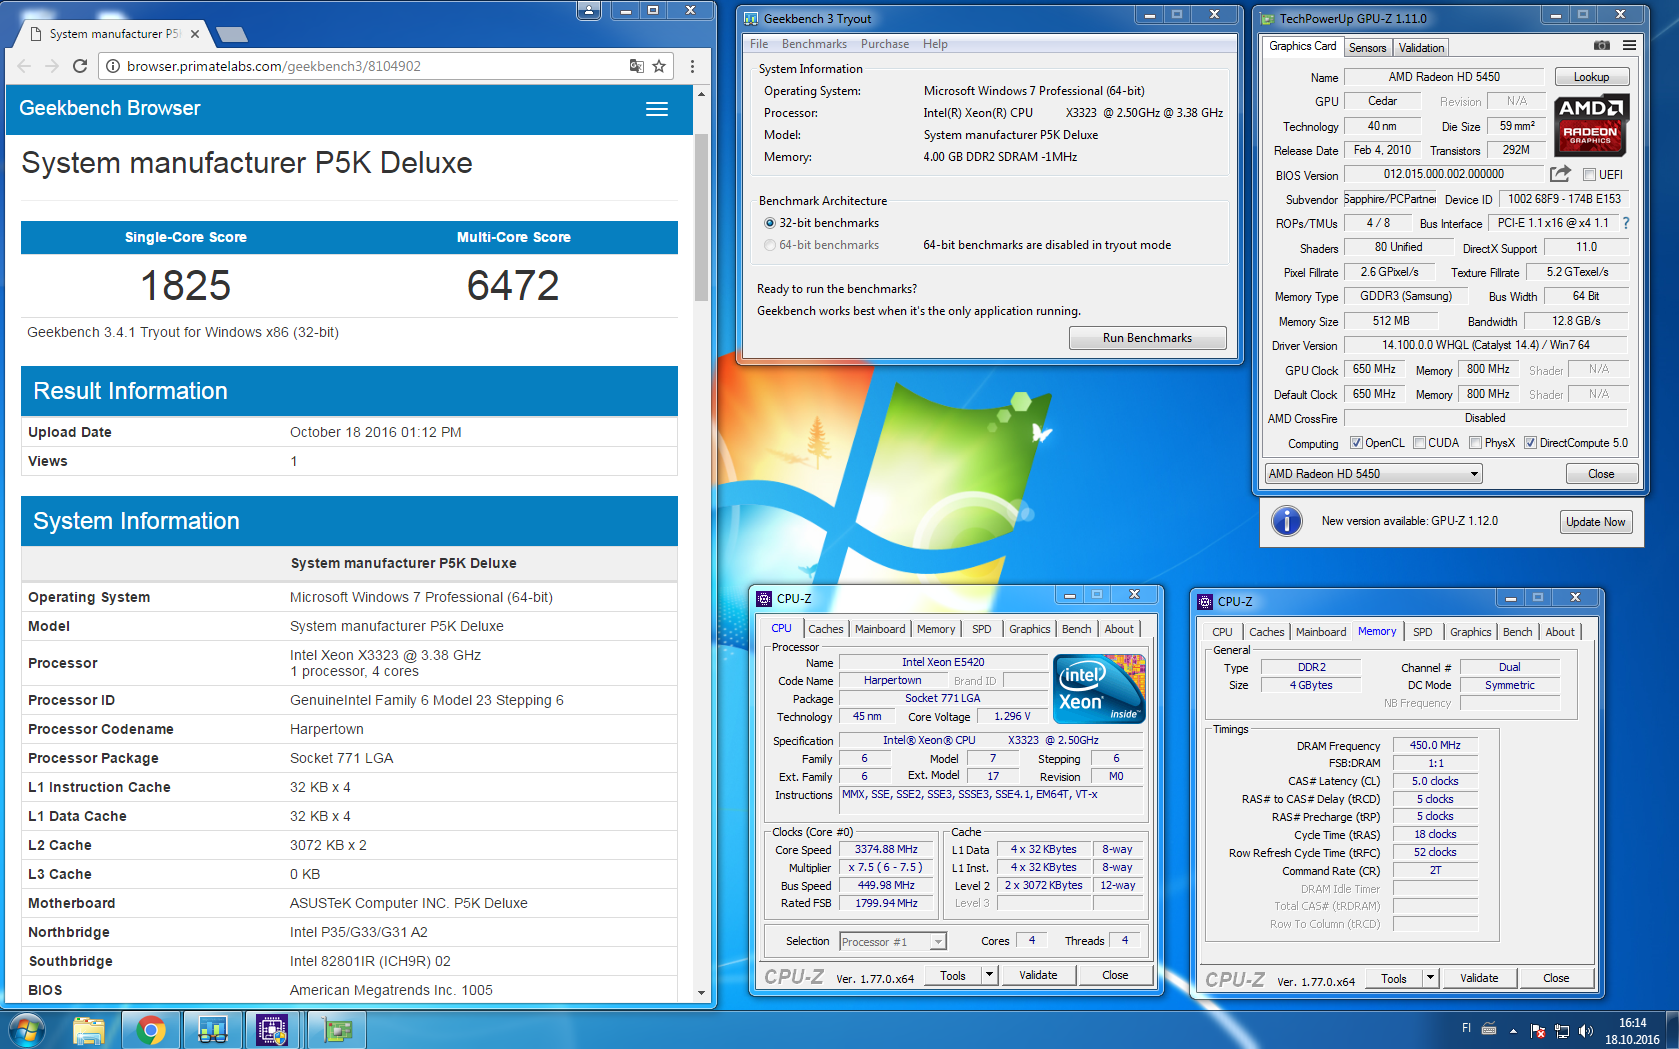Click the blue info icon in update notice

point(1286,521)
